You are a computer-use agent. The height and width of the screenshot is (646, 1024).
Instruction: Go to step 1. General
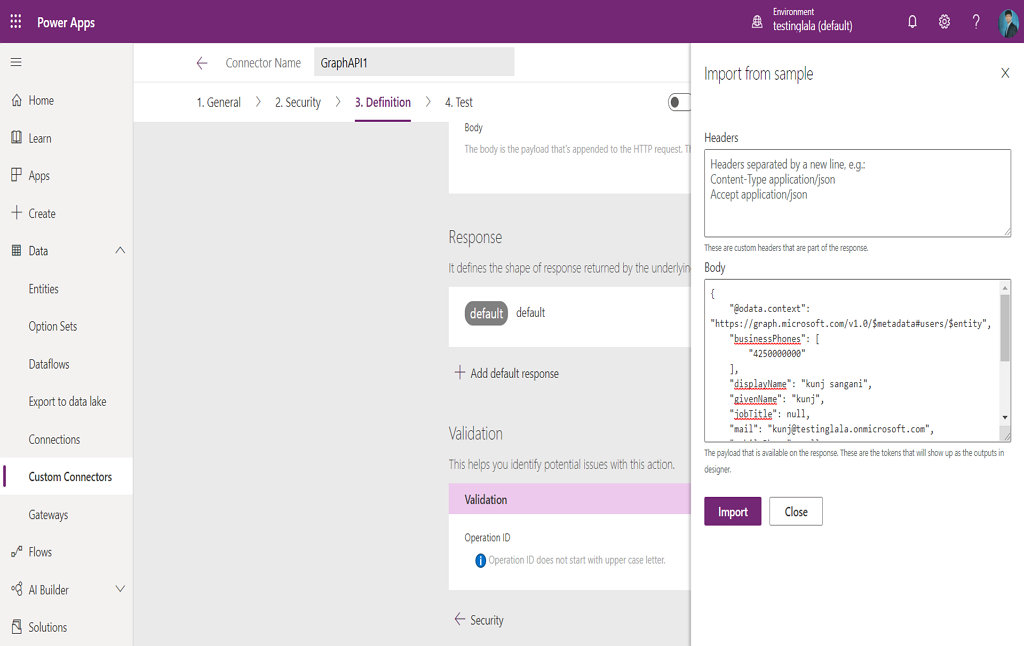click(x=219, y=102)
